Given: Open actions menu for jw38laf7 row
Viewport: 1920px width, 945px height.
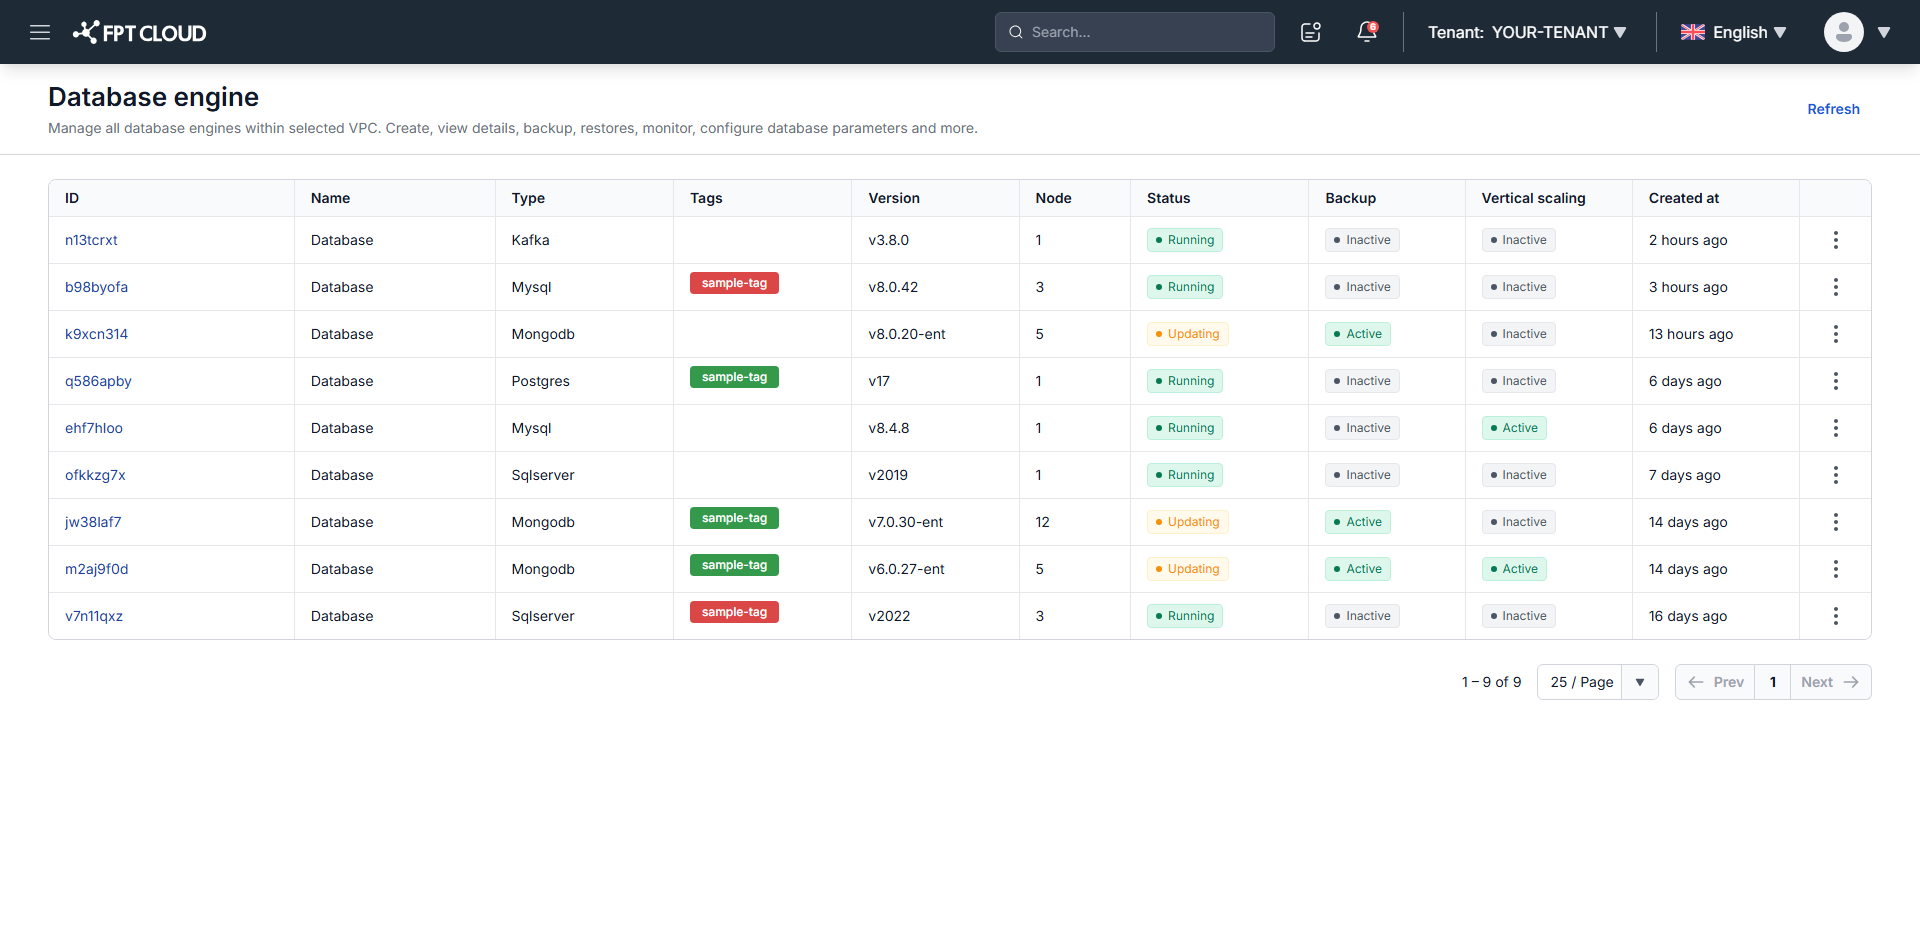Looking at the screenshot, I should click(1835, 522).
